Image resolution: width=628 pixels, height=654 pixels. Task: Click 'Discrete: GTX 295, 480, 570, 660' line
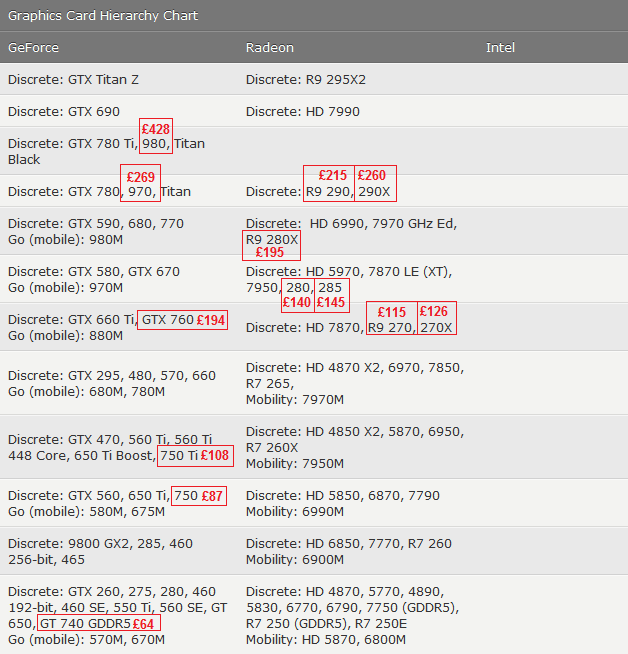[x=112, y=375]
